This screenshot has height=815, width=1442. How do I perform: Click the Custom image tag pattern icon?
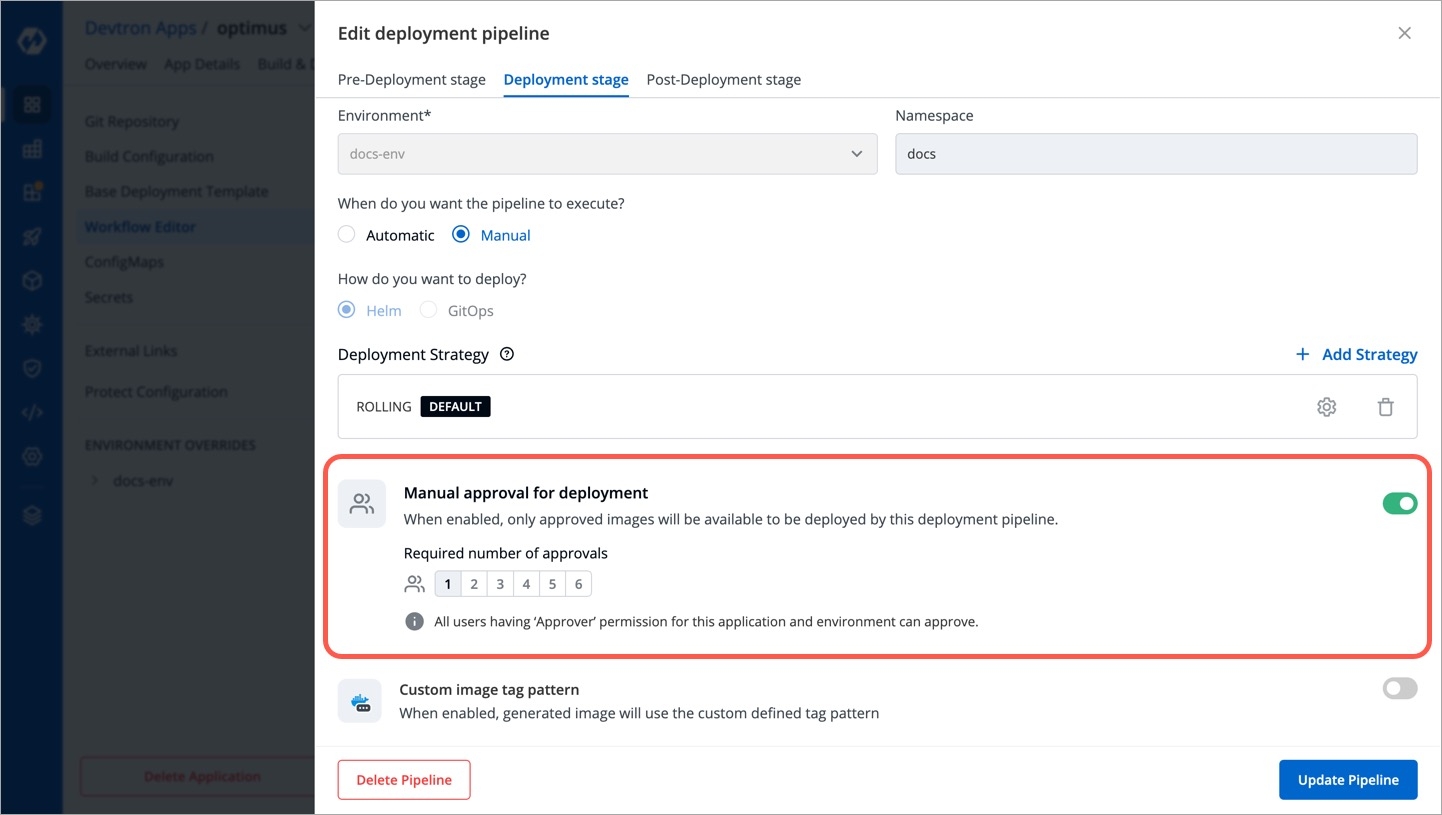pyautogui.click(x=360, y=701)
